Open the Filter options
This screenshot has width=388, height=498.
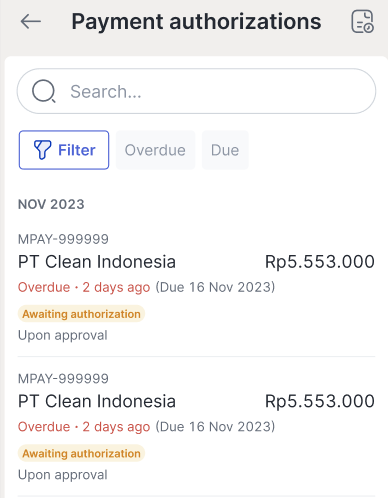(x=64, y=150)
